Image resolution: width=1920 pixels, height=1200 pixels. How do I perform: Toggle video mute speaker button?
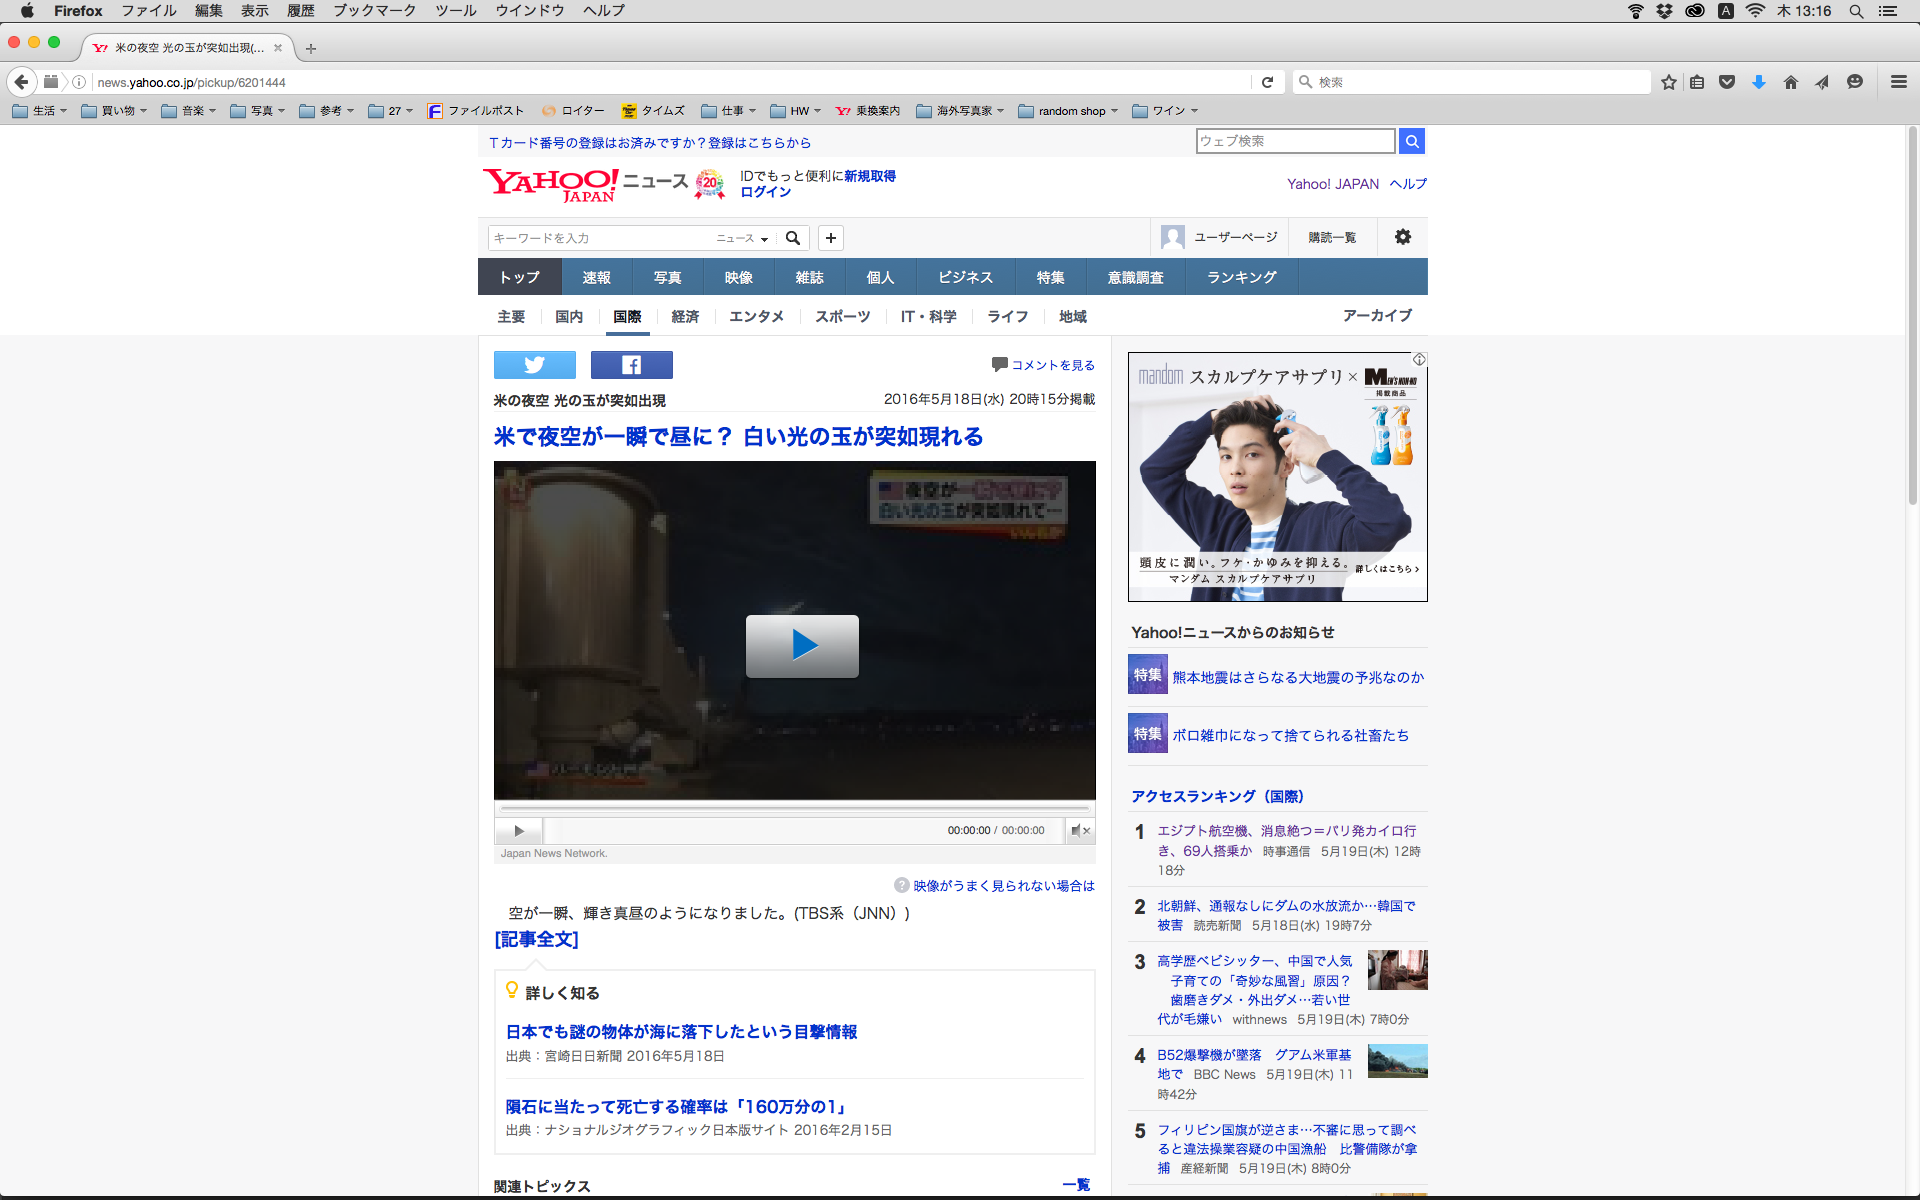[1080, 830]
